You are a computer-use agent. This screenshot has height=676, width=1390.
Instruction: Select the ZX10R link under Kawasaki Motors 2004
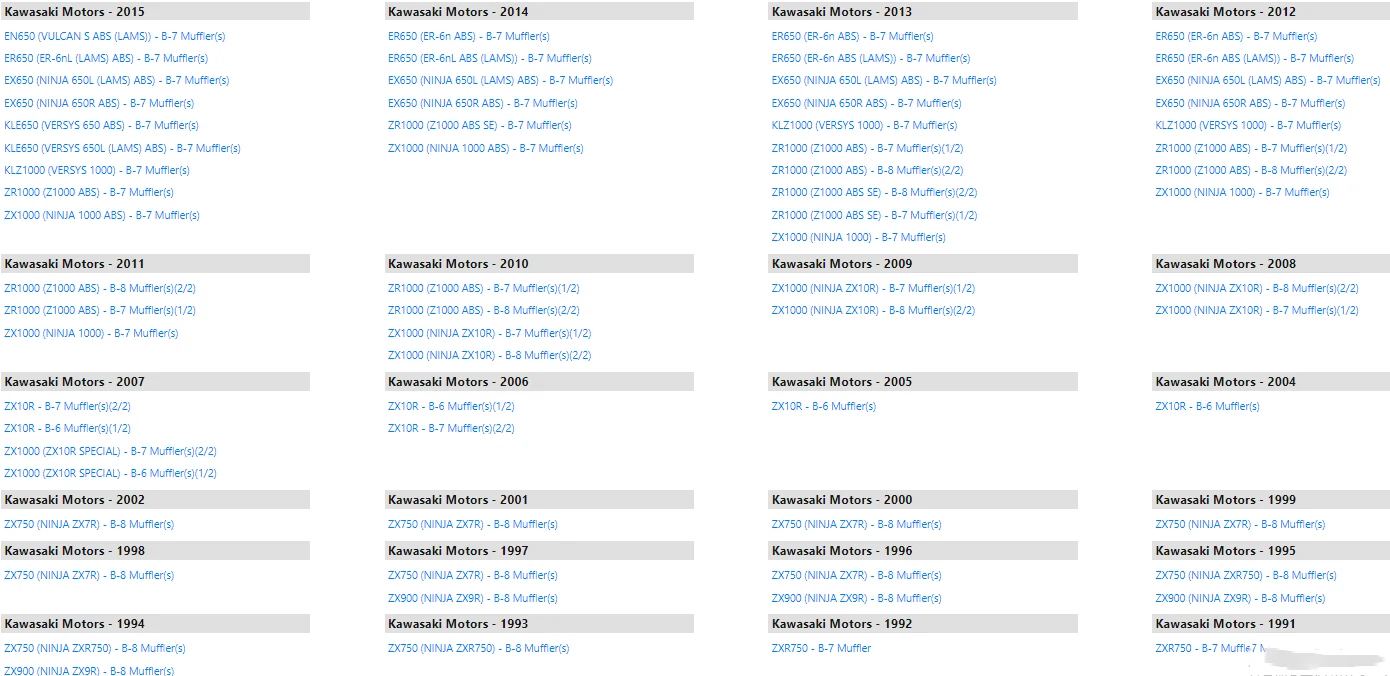point(1207,406)
